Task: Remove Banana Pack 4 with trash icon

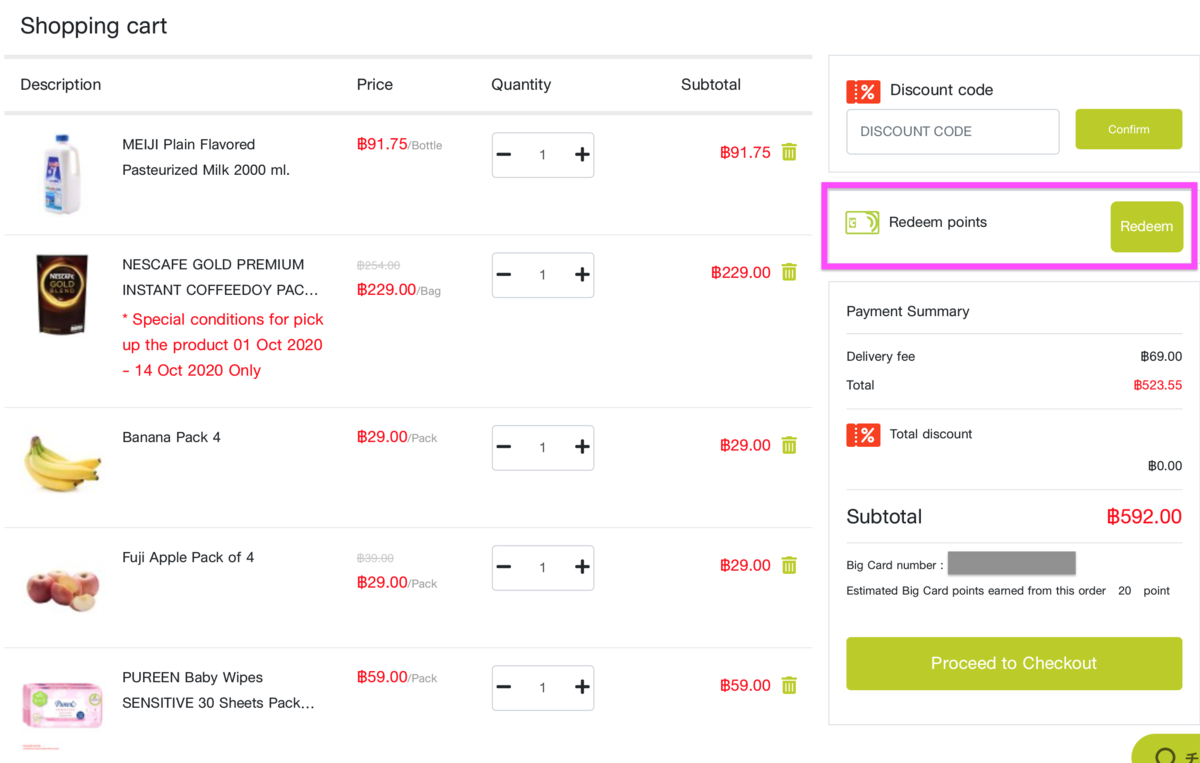Action: pyautogui.click(x=789, y=445)
